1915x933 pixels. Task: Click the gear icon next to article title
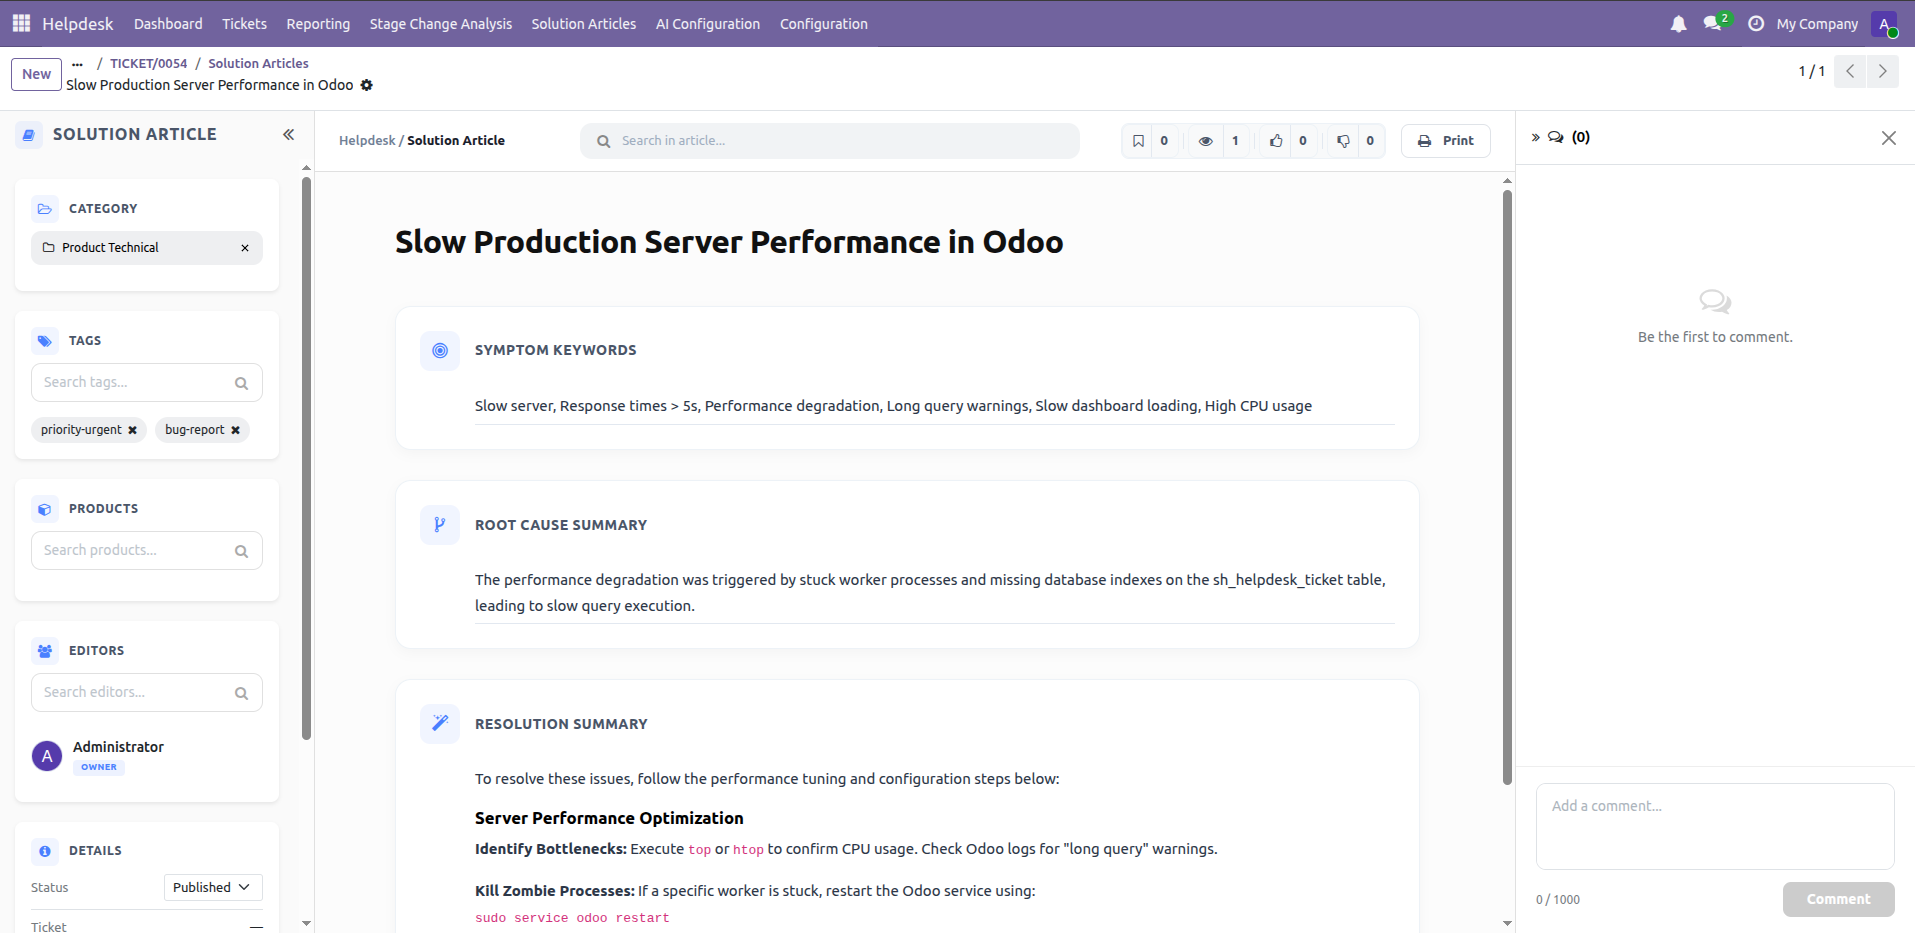click(x=367, y=85)
